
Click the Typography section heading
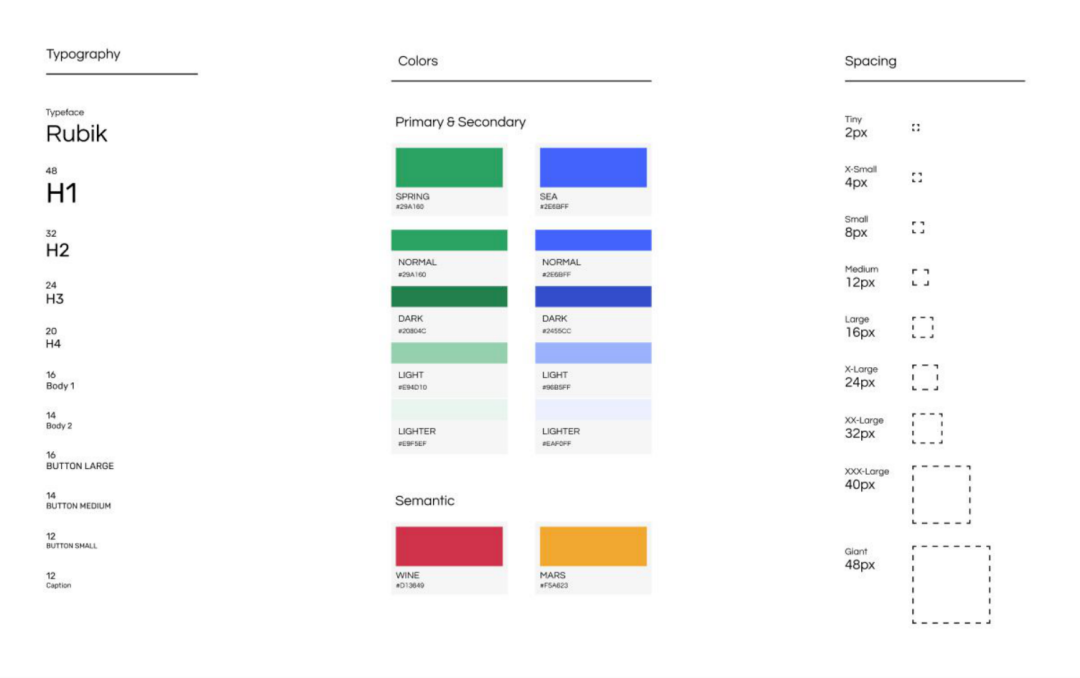coord(83,54)
